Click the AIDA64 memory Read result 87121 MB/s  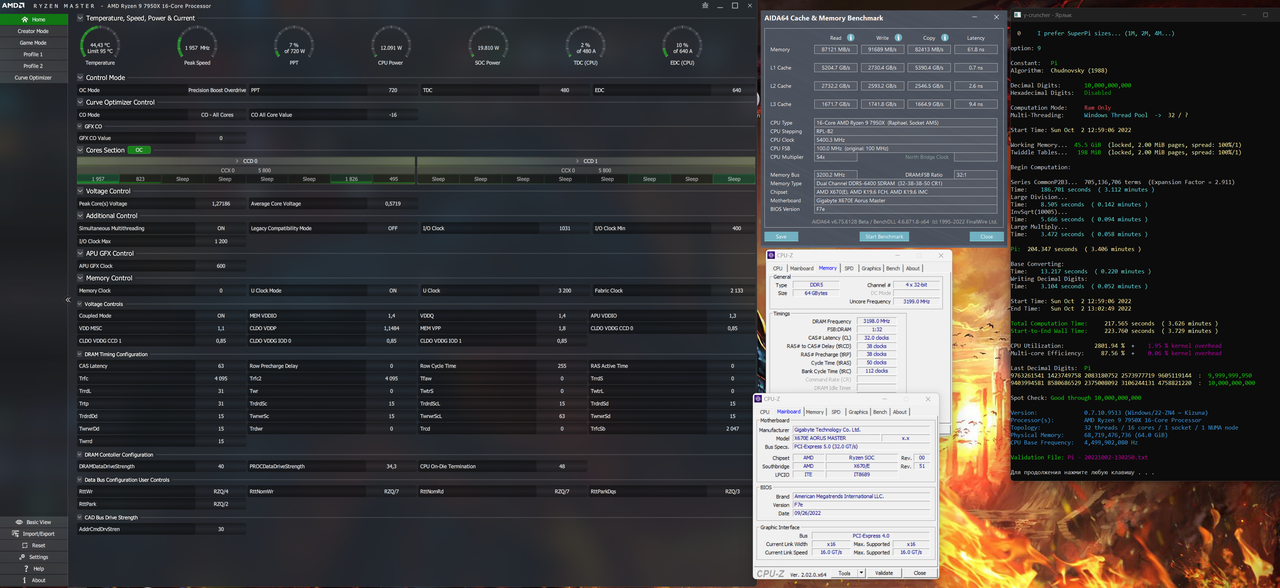(836, 48)
